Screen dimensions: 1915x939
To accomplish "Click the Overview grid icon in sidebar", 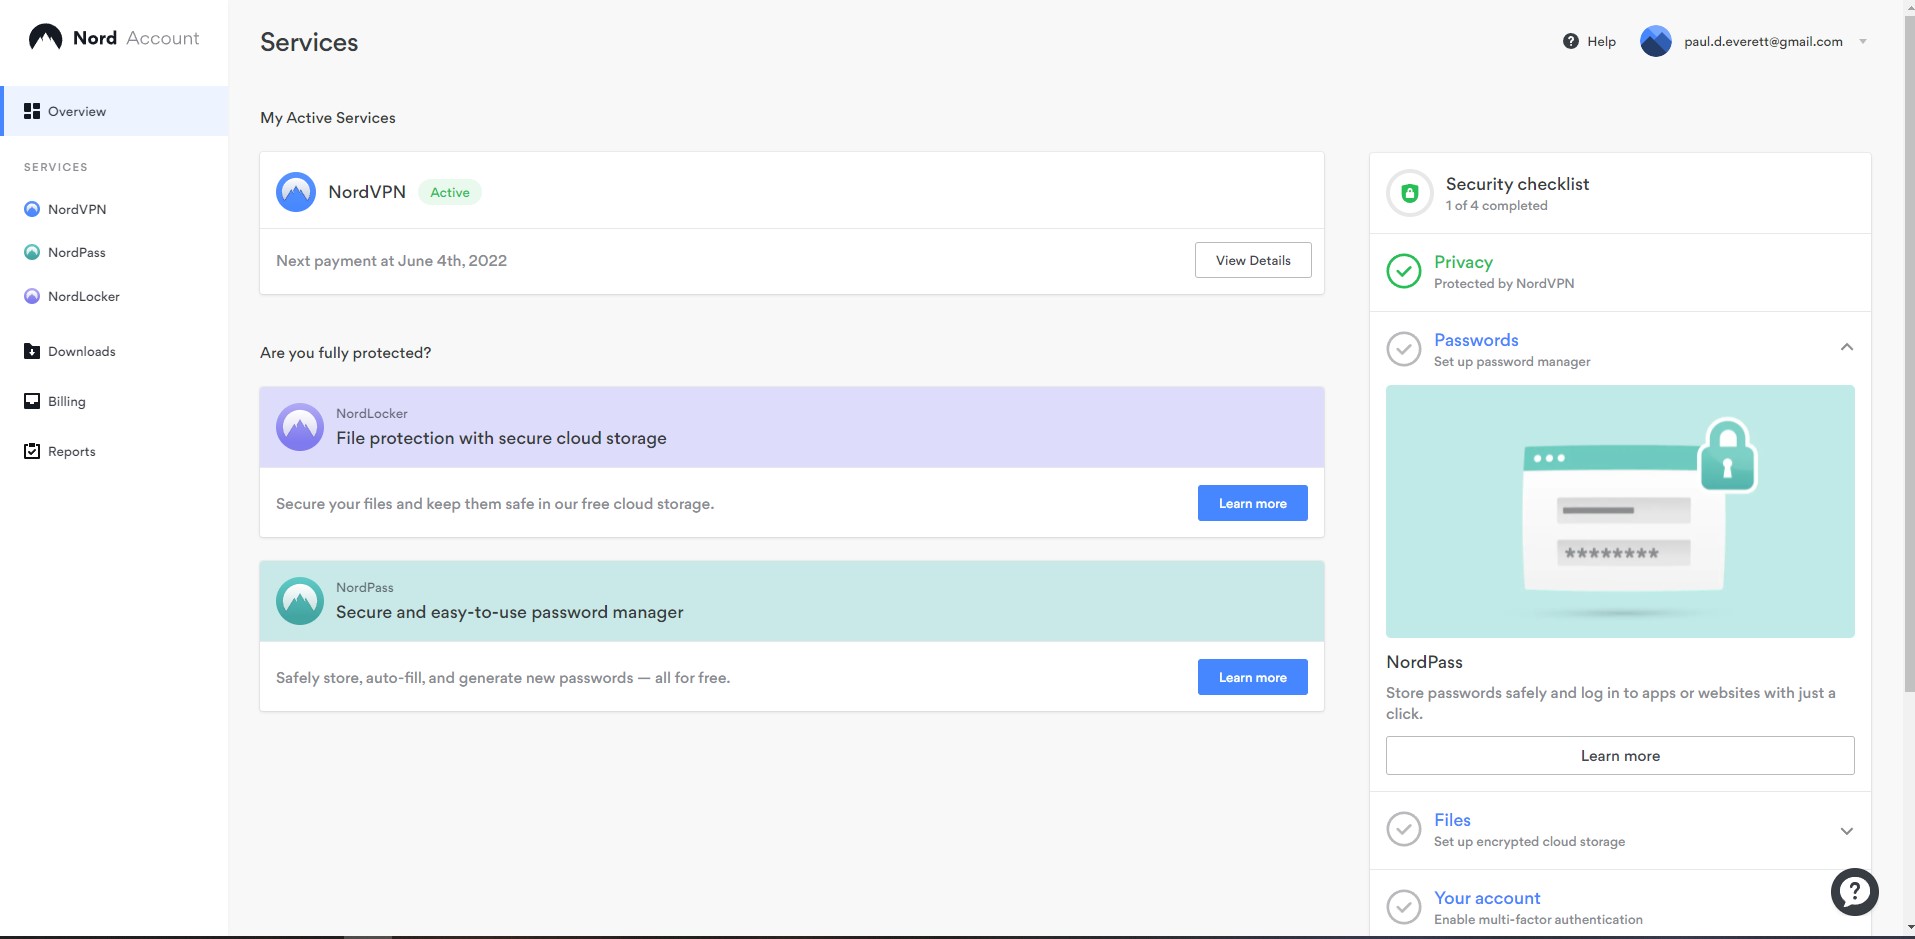I will (32, 111).
